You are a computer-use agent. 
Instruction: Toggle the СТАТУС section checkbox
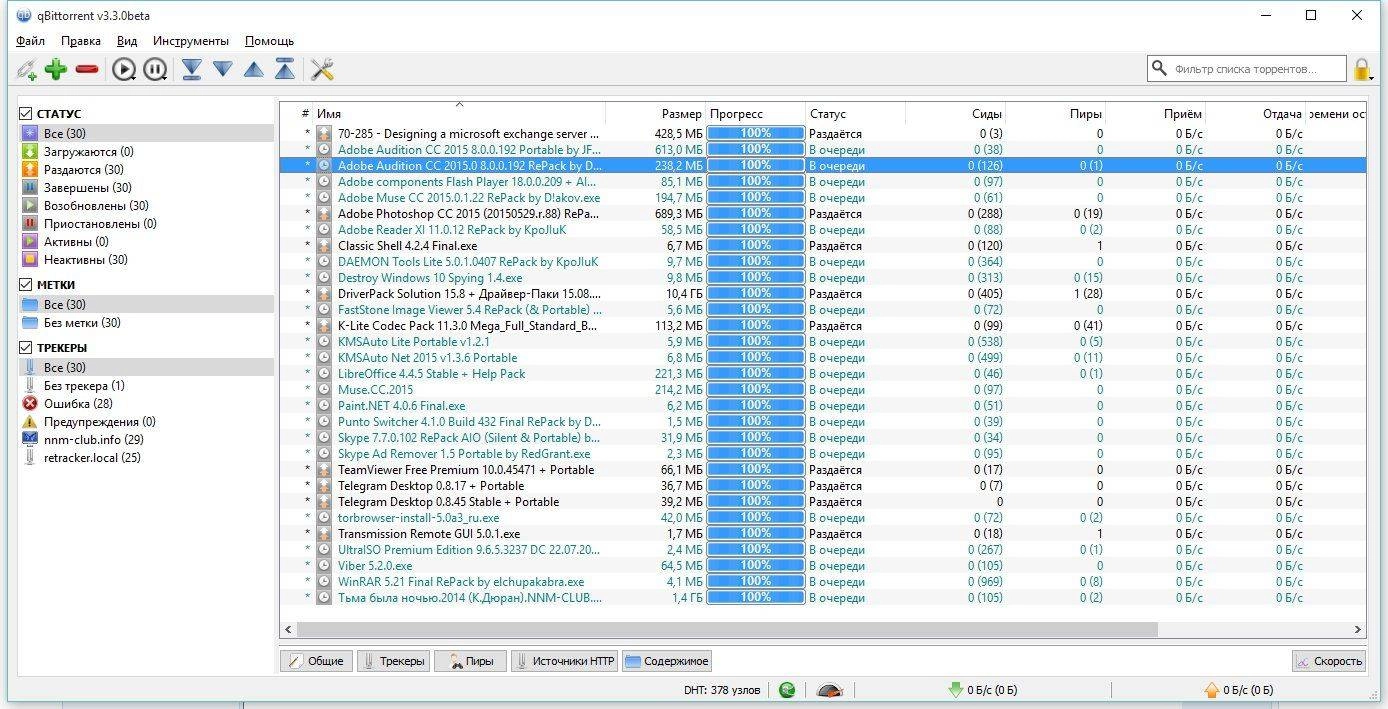(26, 113)
